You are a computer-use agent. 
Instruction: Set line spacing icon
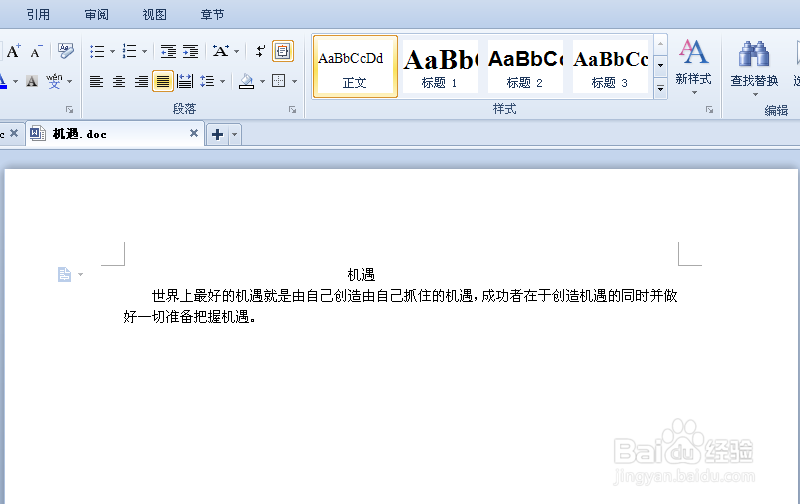[x=207, y=81]
